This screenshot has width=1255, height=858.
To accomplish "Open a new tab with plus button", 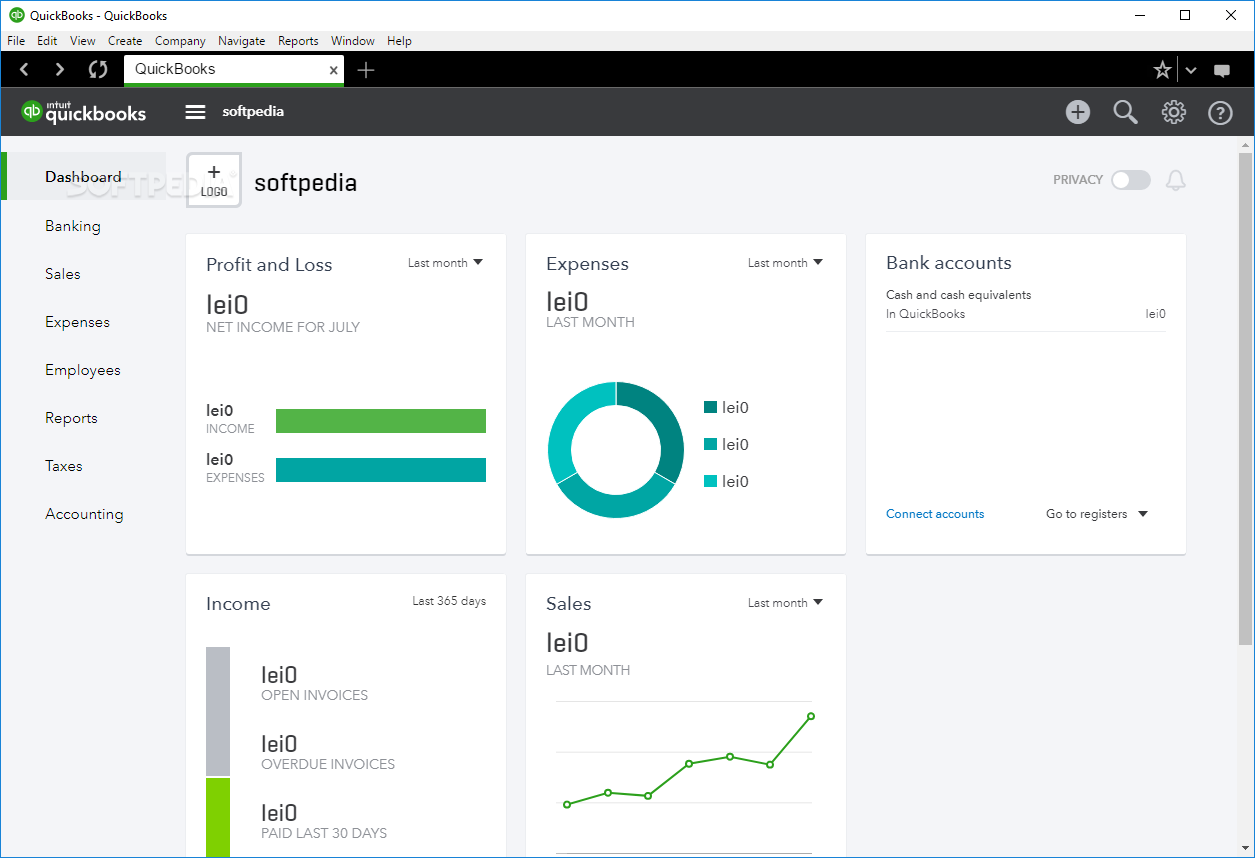I will coord(365,70).
